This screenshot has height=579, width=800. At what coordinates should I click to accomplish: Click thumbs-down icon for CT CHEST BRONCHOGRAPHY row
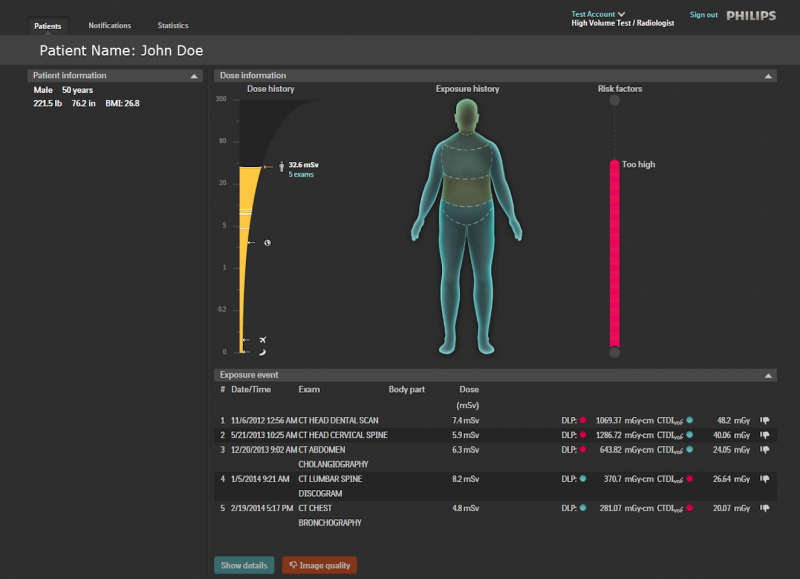click(765, 508)
